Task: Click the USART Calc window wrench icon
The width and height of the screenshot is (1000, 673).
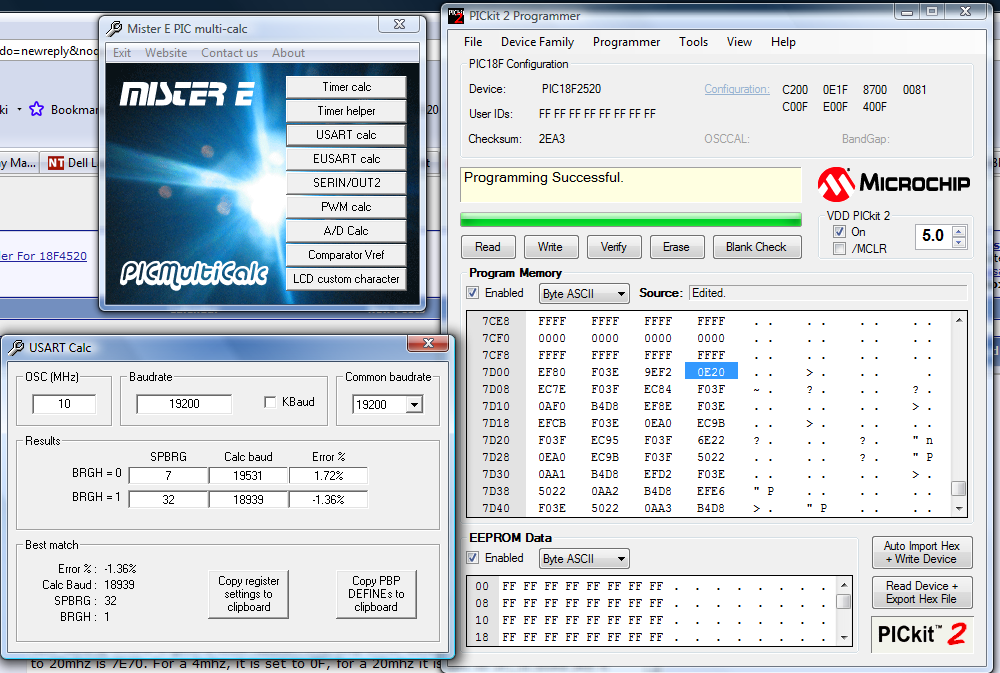Action: click(x=17, y=348)
